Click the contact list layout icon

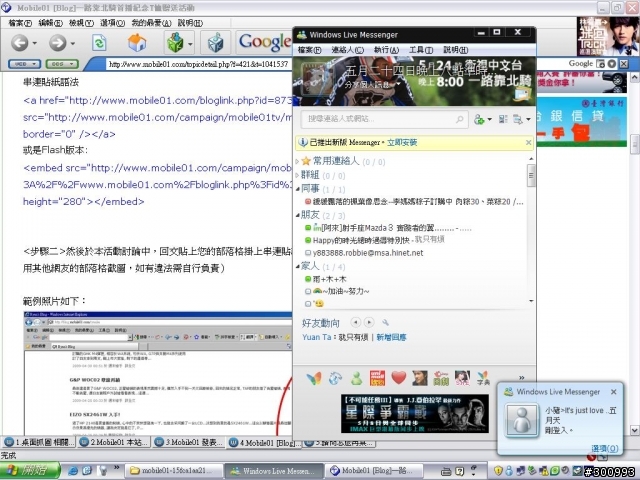click(503, 119)
